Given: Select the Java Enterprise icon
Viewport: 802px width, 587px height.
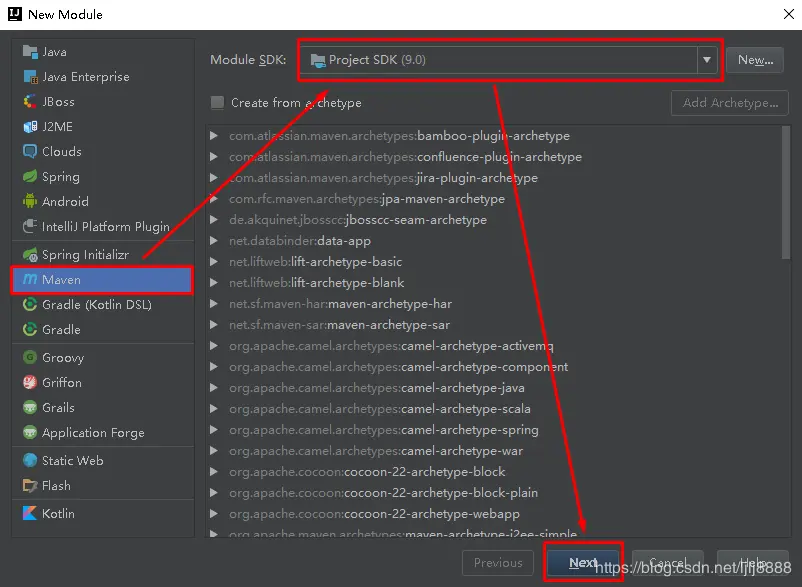Looking at the screenshot, I should coord(30,77).
